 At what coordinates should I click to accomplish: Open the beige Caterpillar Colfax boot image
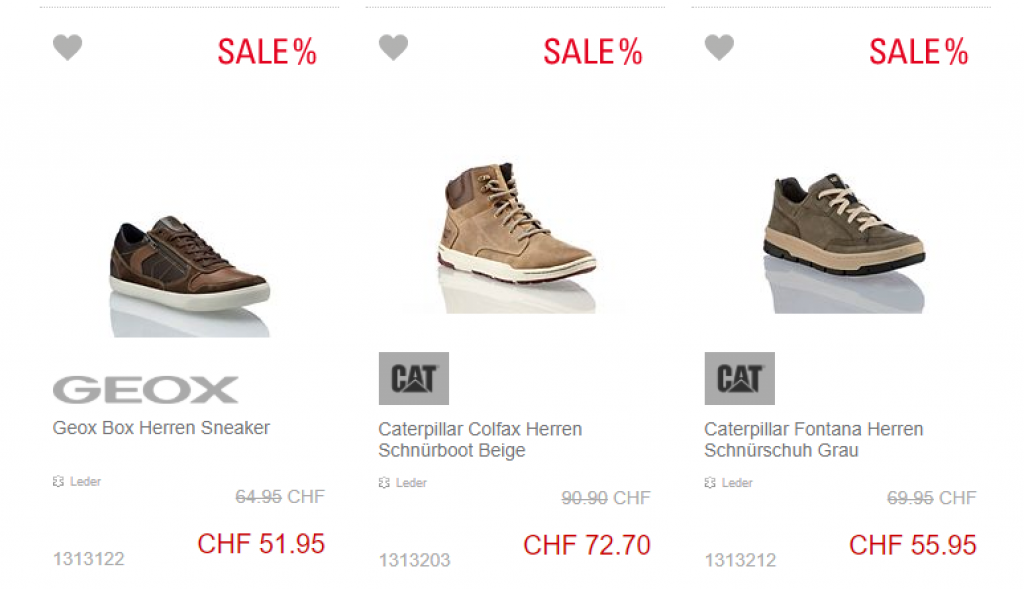[515, 225]
